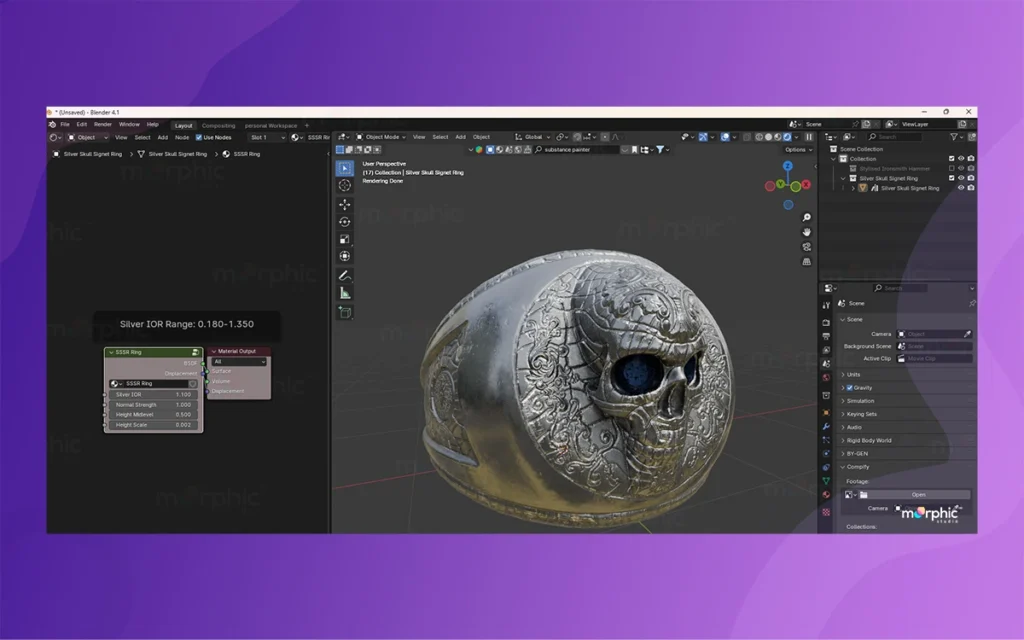Adjust the Silver IOR value slider

coord(154,394)
